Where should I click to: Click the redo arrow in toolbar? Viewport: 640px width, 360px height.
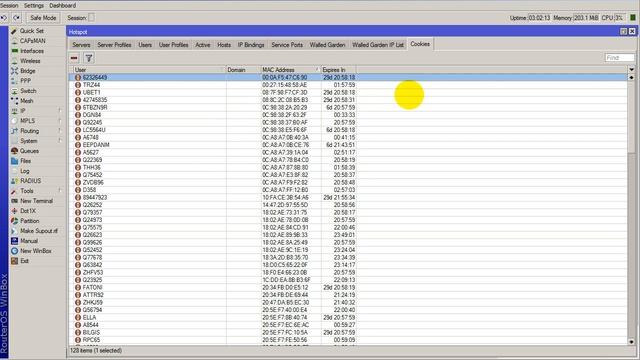pos(16,18)
